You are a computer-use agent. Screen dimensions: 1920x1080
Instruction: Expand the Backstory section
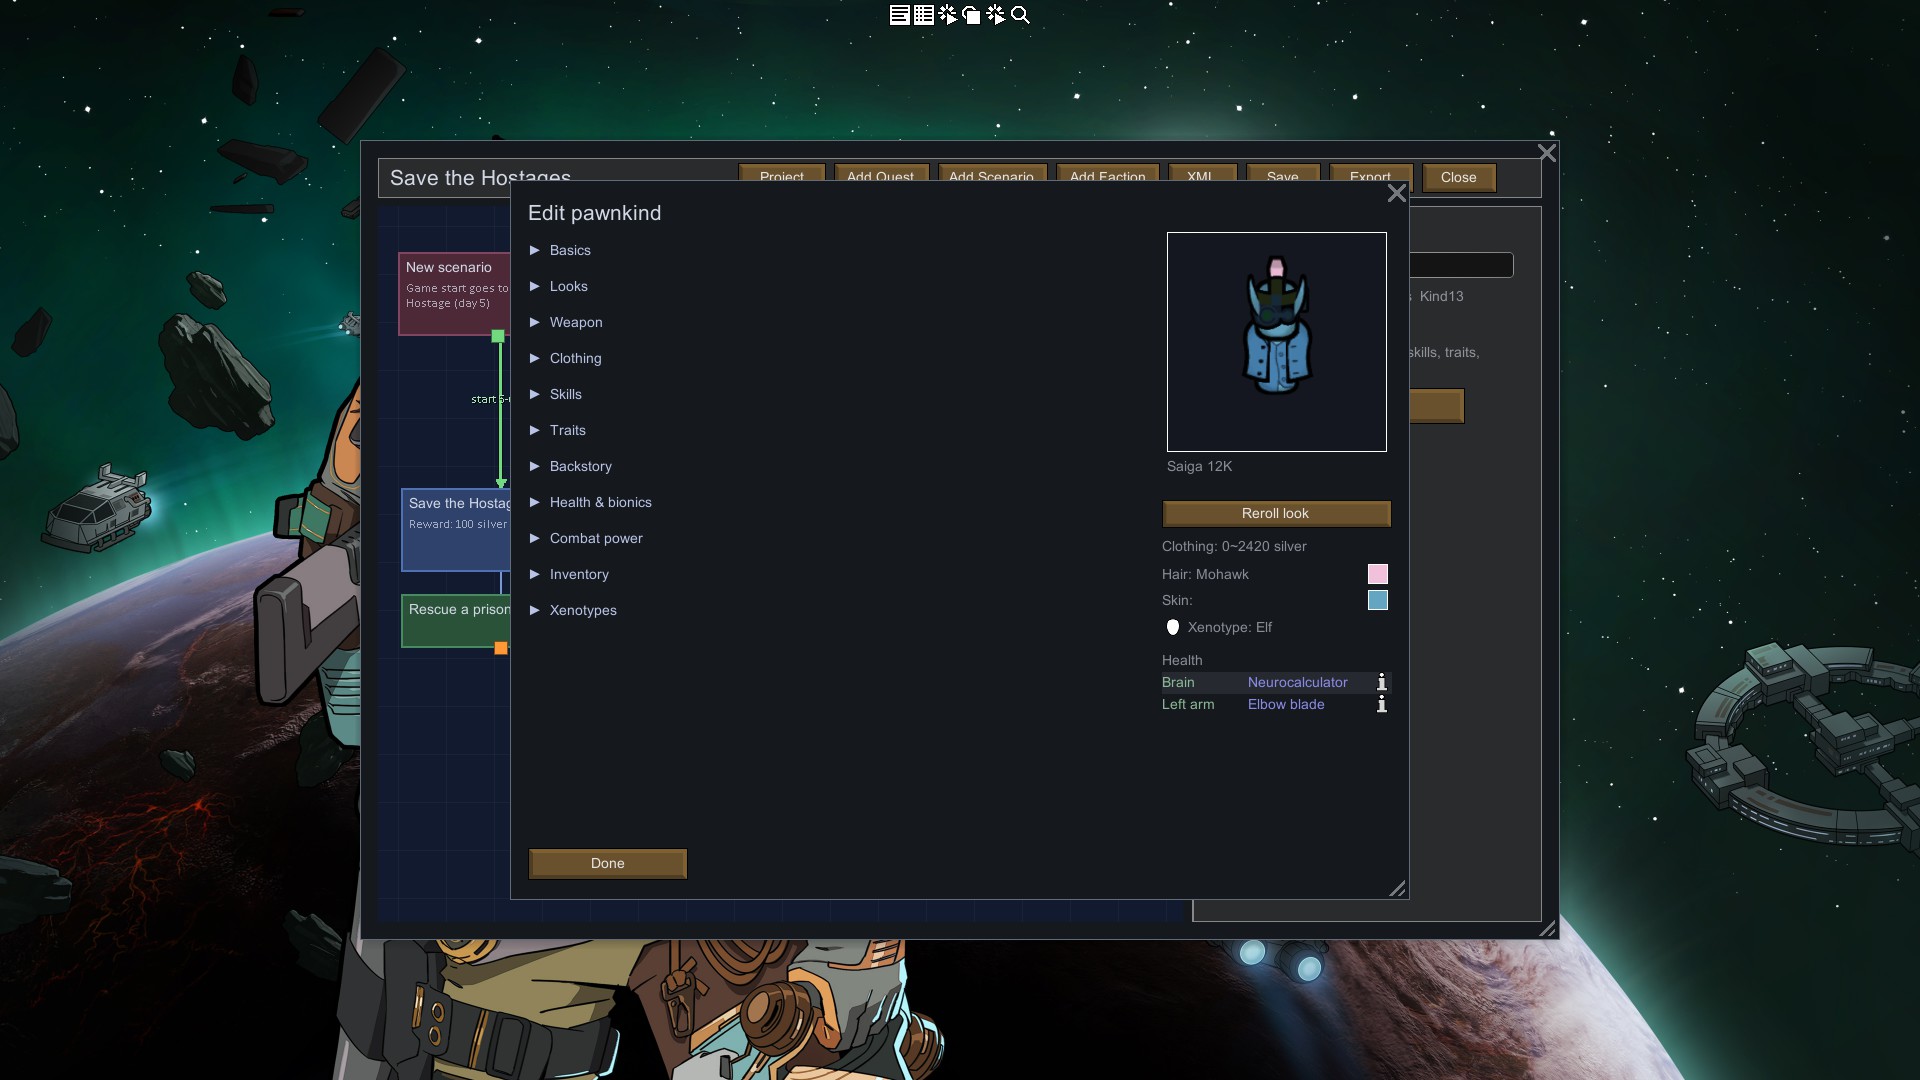coord(570,466)
